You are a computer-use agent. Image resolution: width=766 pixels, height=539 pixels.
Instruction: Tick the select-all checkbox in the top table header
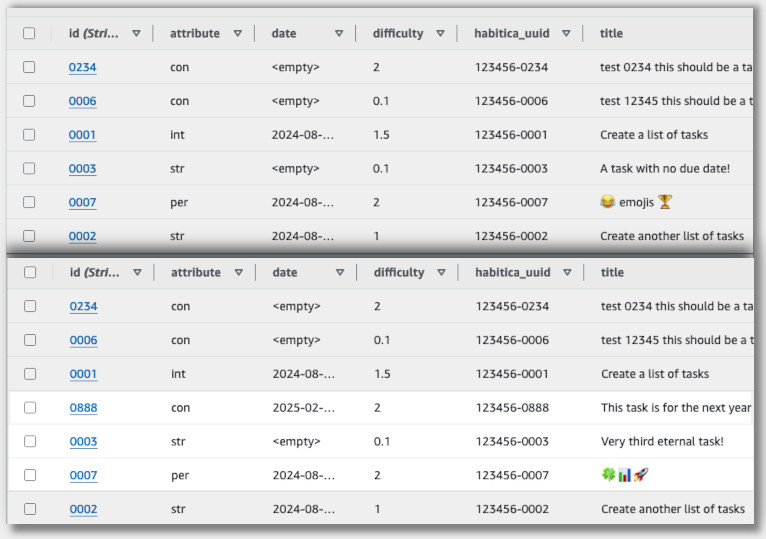click(x=29, y=33)
